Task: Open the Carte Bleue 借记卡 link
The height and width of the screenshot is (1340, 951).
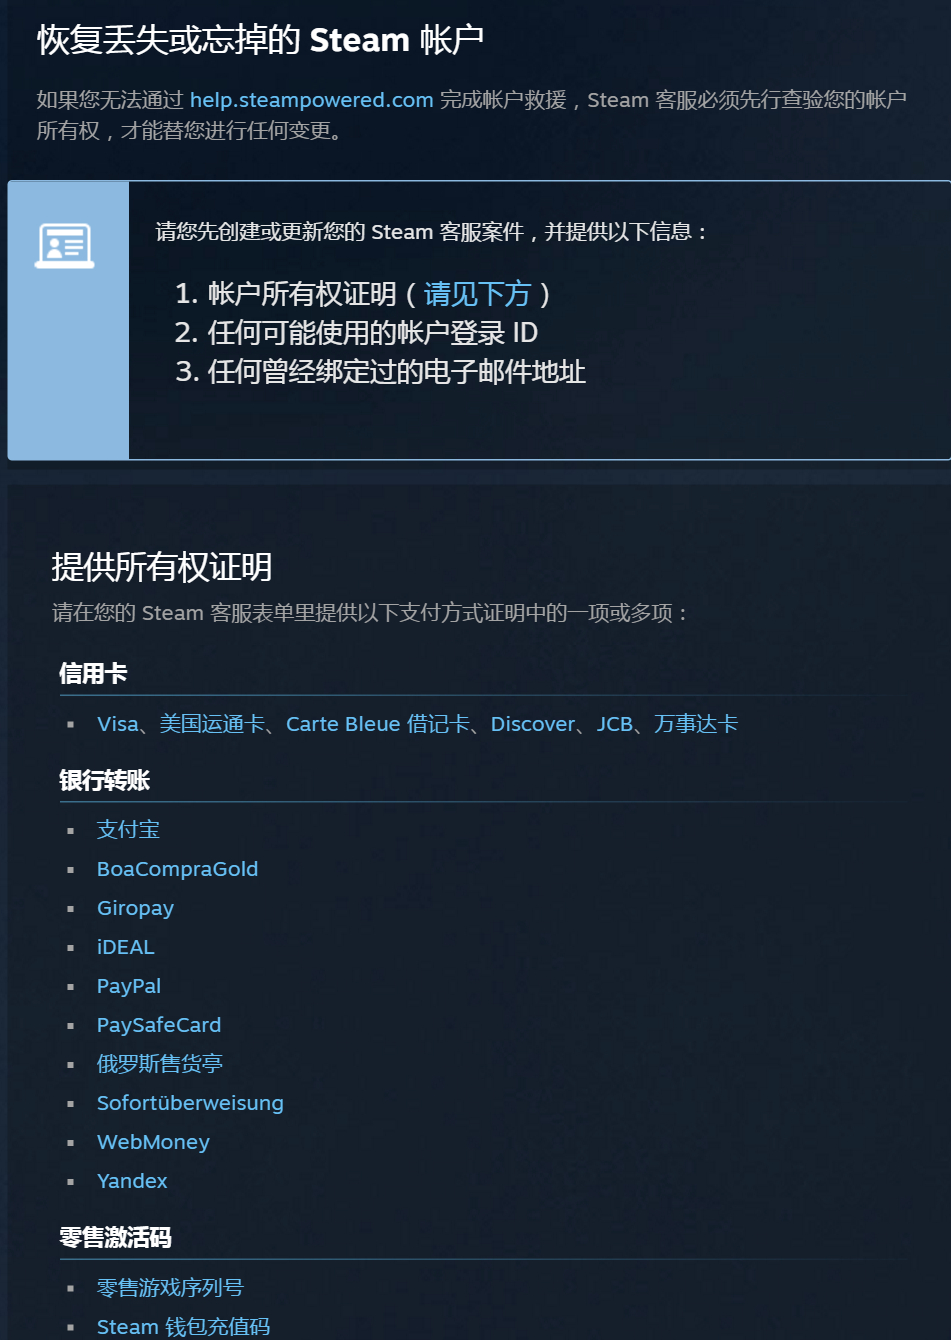Action: tap(377, 724)
